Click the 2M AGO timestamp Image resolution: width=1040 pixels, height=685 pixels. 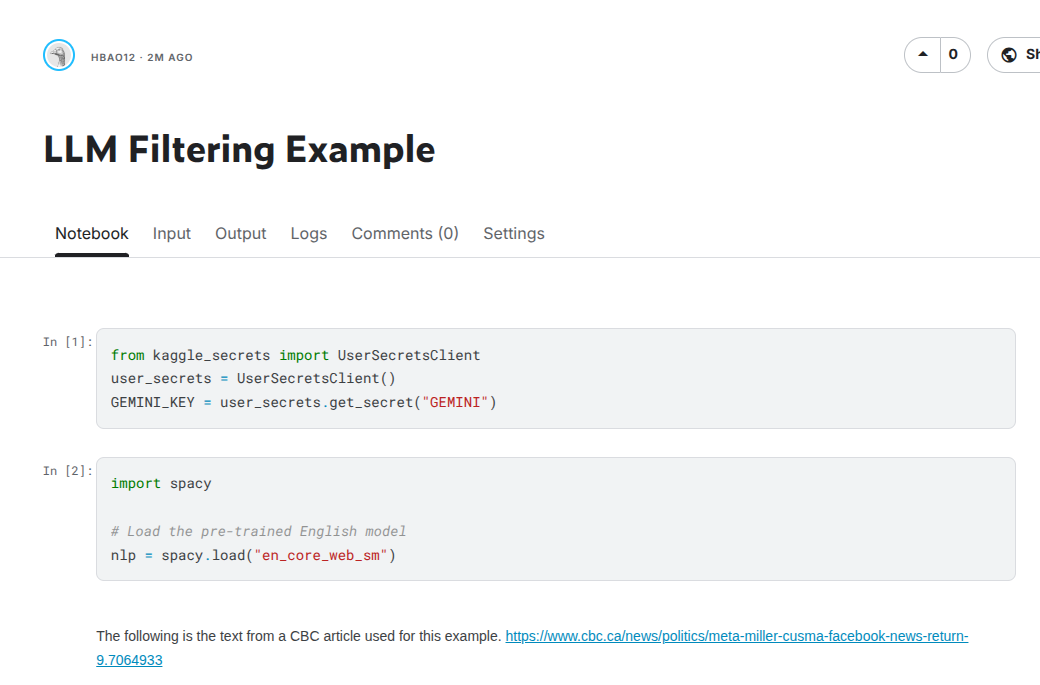pos(170,58)
